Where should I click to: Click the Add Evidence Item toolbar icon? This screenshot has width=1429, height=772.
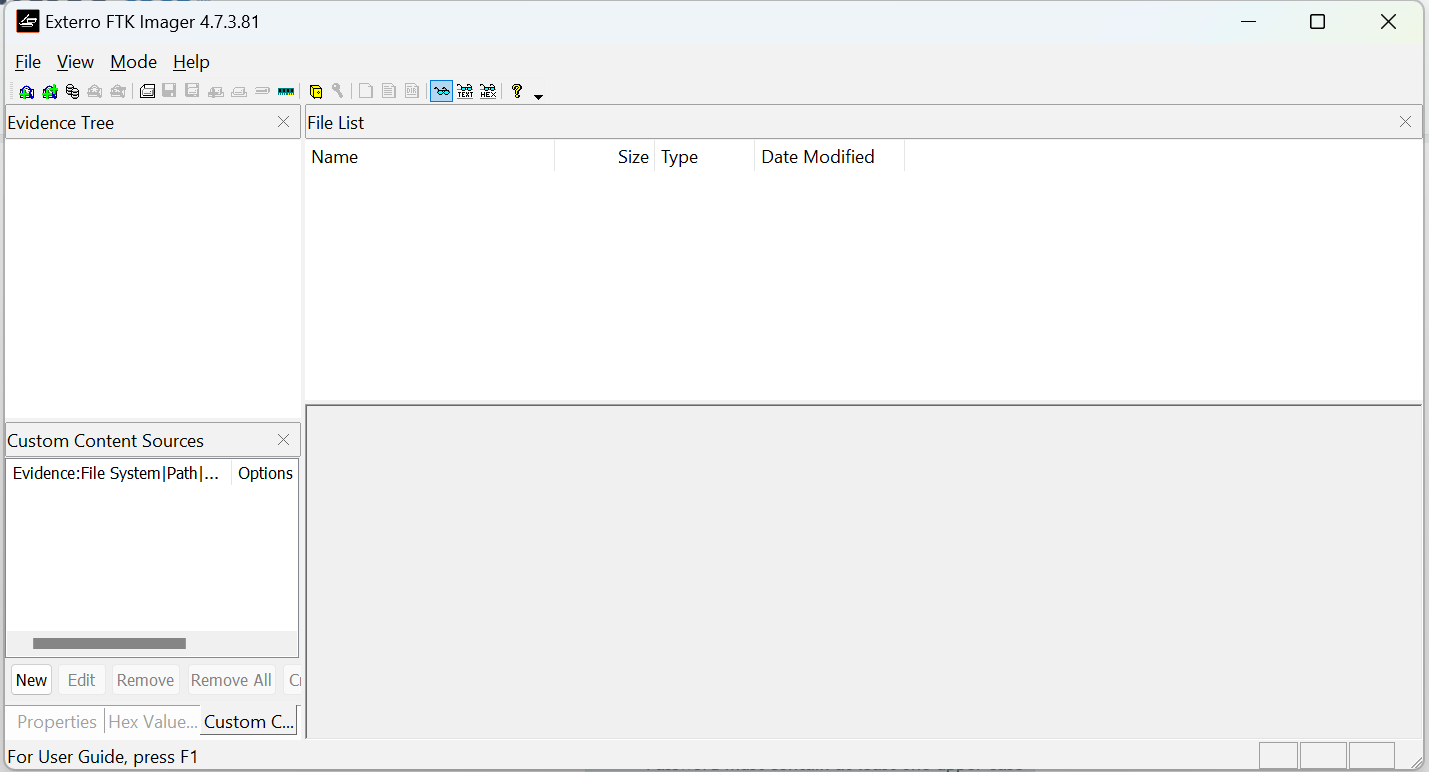(x=27, y=92)
